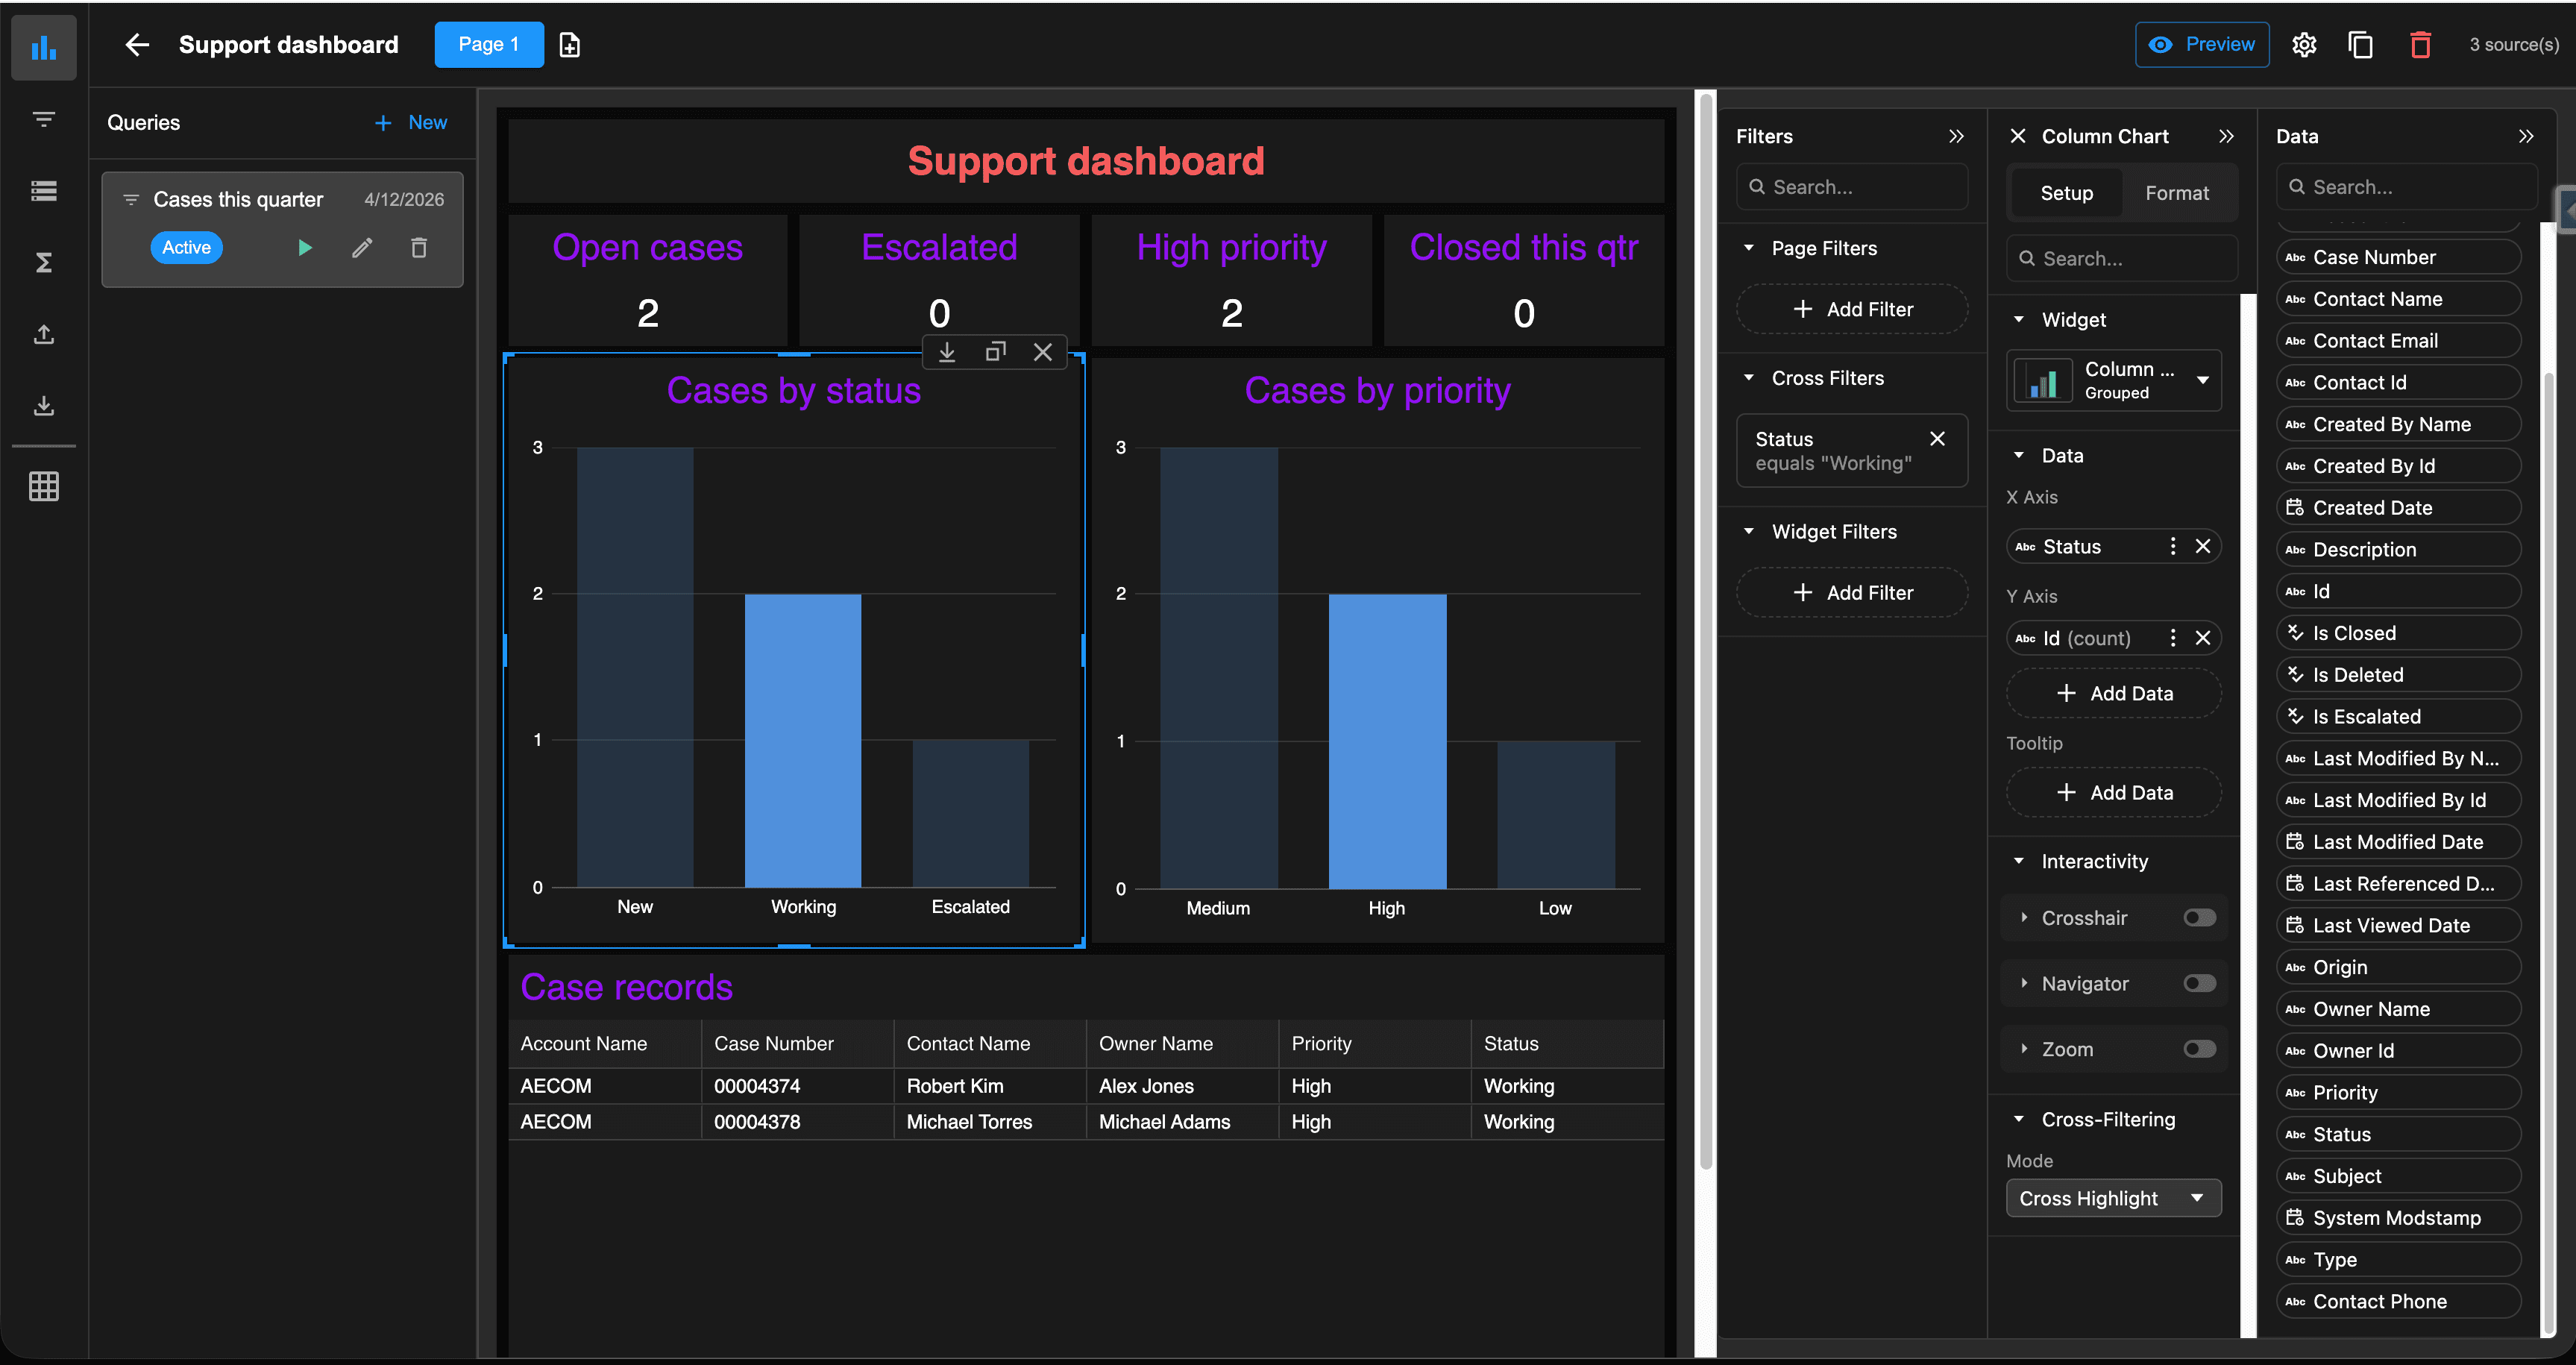Screen dimensions: 2576x1365
Task: Turn on the Navigator toggle
Action: pos(2199,984)
